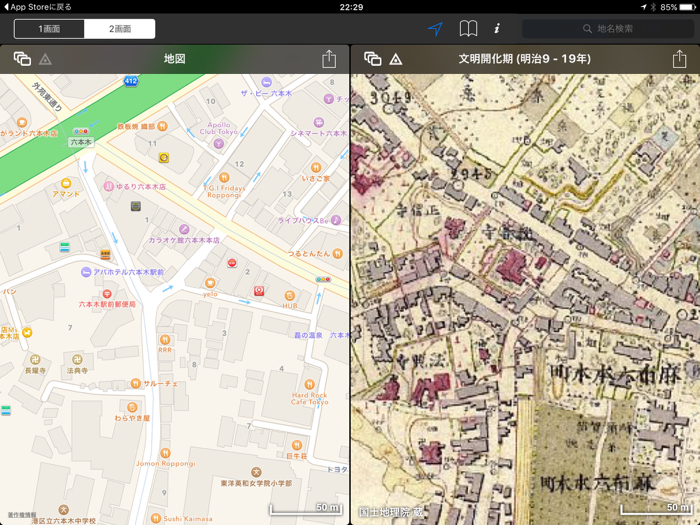
Task: Tap the 文明開化期 (明治9 - 19年) title
Action: pos(524,59)
